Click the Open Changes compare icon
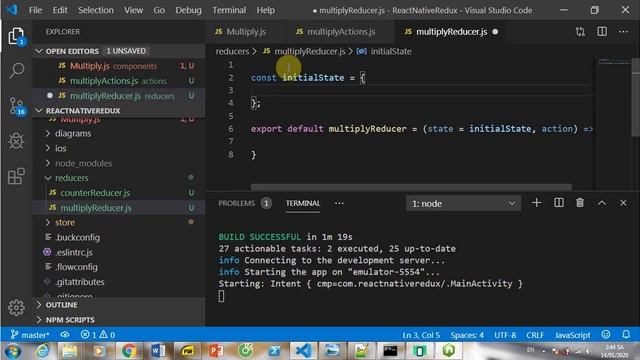The image size is (640, 360). (x=580, y=32)
